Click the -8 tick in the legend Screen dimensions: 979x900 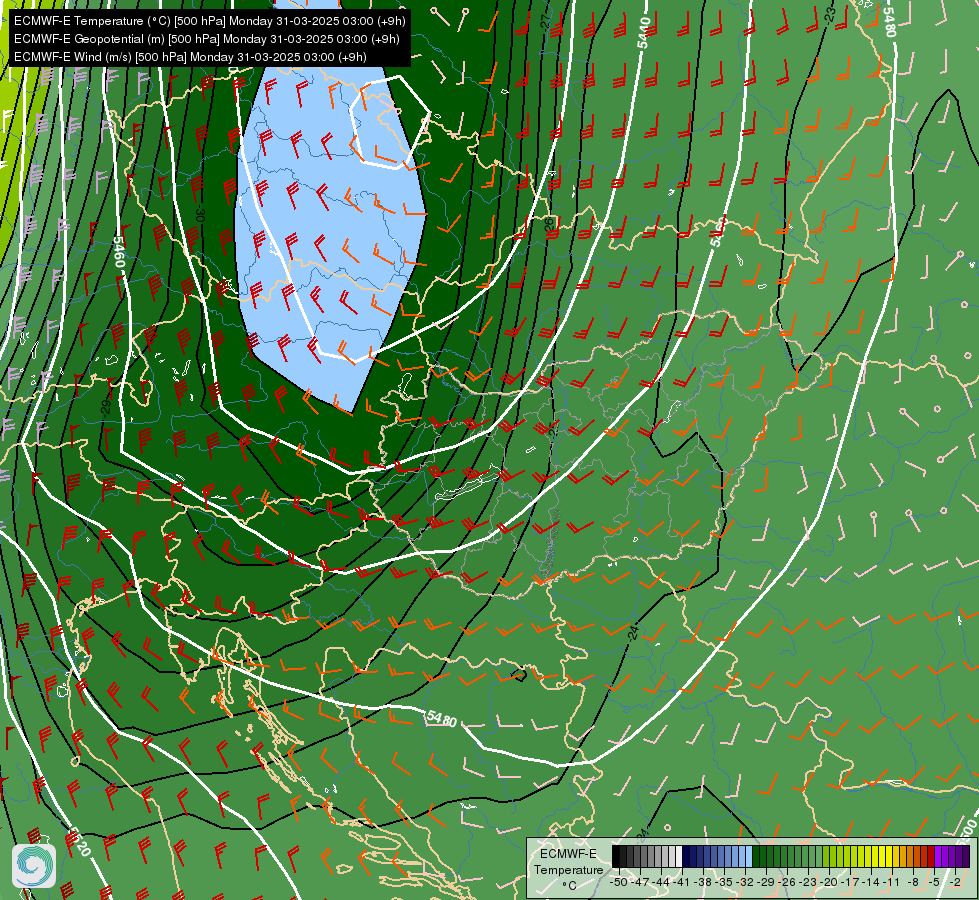pyautogui.click(x=913, y=882)
